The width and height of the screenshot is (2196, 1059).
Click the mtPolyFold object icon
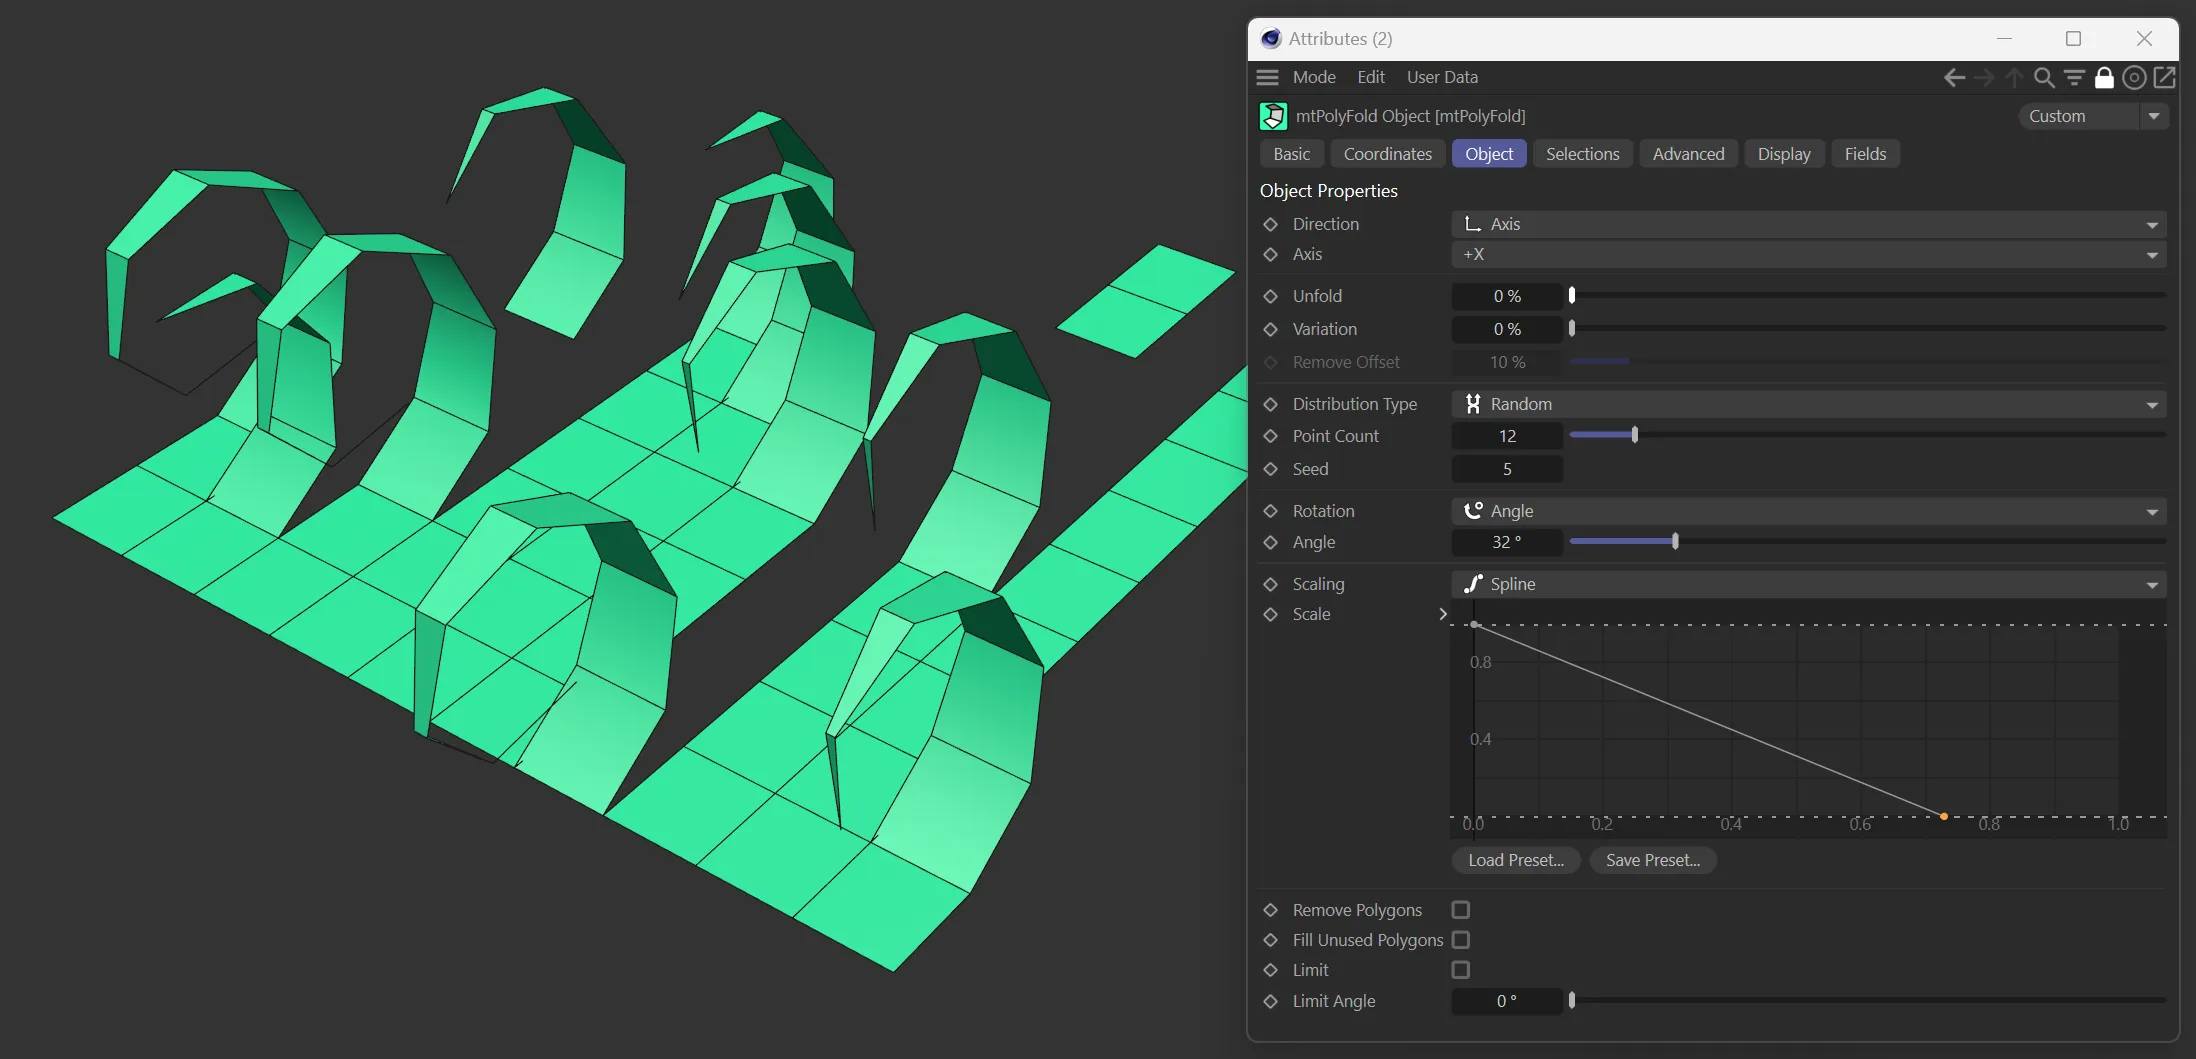1273,116
